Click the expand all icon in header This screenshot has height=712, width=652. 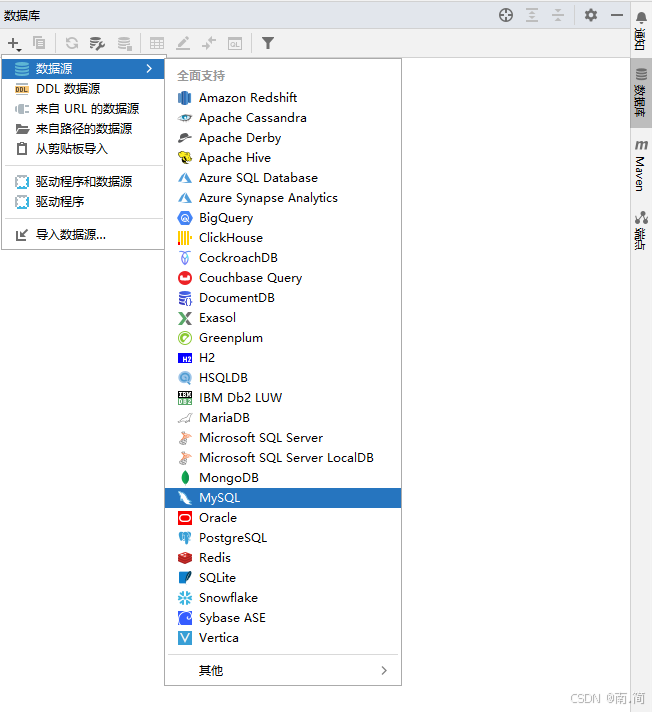532,15
